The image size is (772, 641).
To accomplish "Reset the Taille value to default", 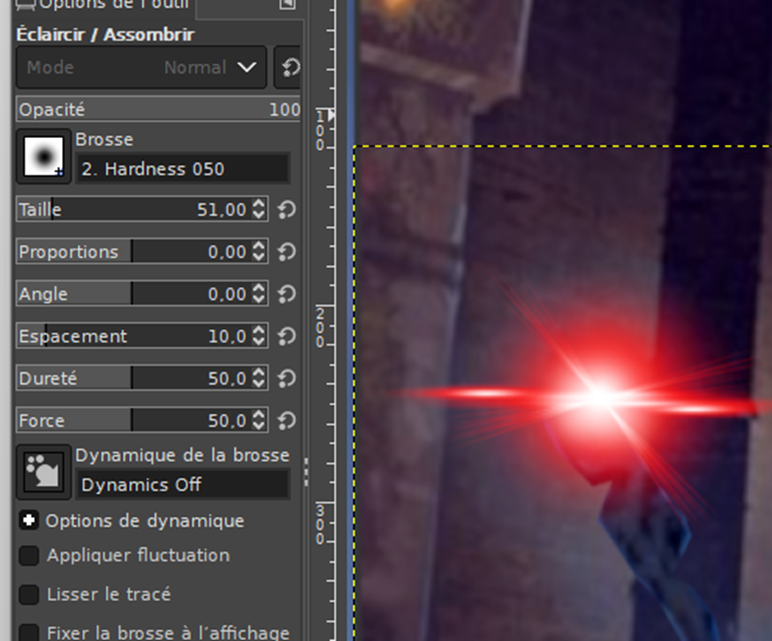I will (x=287, y=210).
